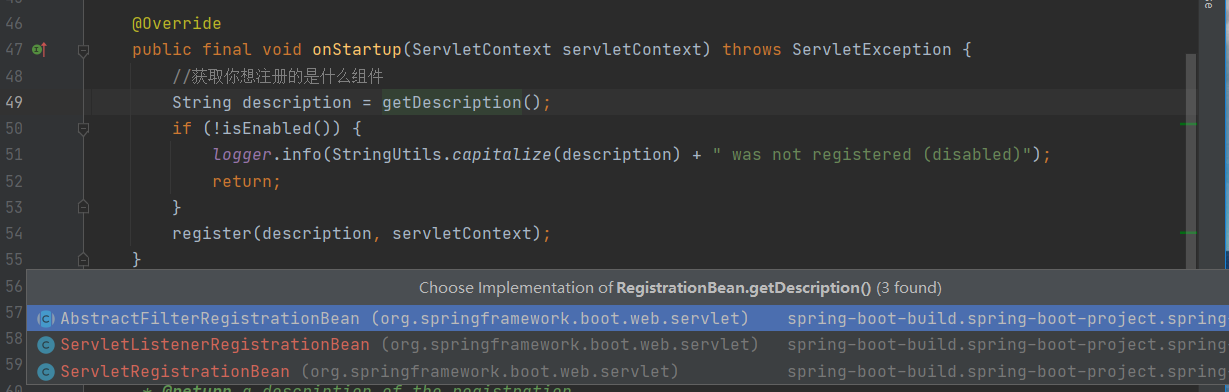The height and width of the screenshot is (392, 1229).
Task: Click the green error-stripe mark beside line 50
Action: (1188, 124)
